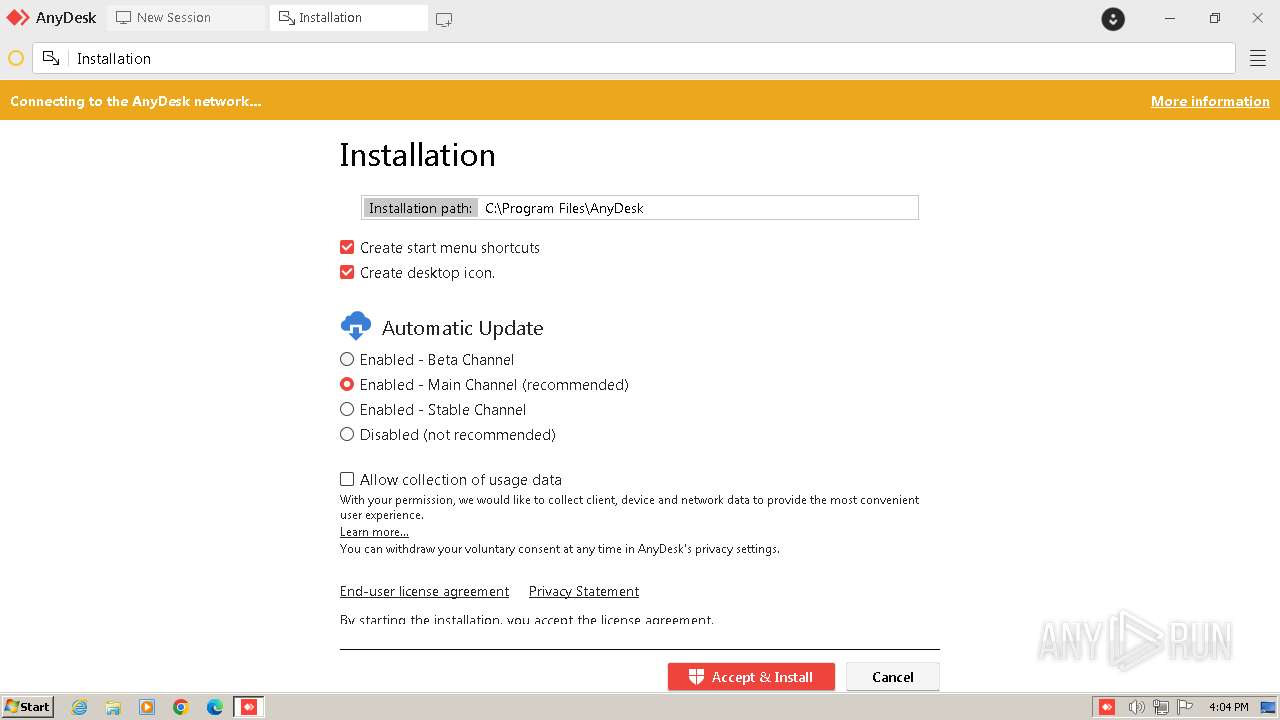The height and width of the screenshot is (720, 1280).
Task: Select Enabled - Beta Channel option
Action: tap(347, 359)
